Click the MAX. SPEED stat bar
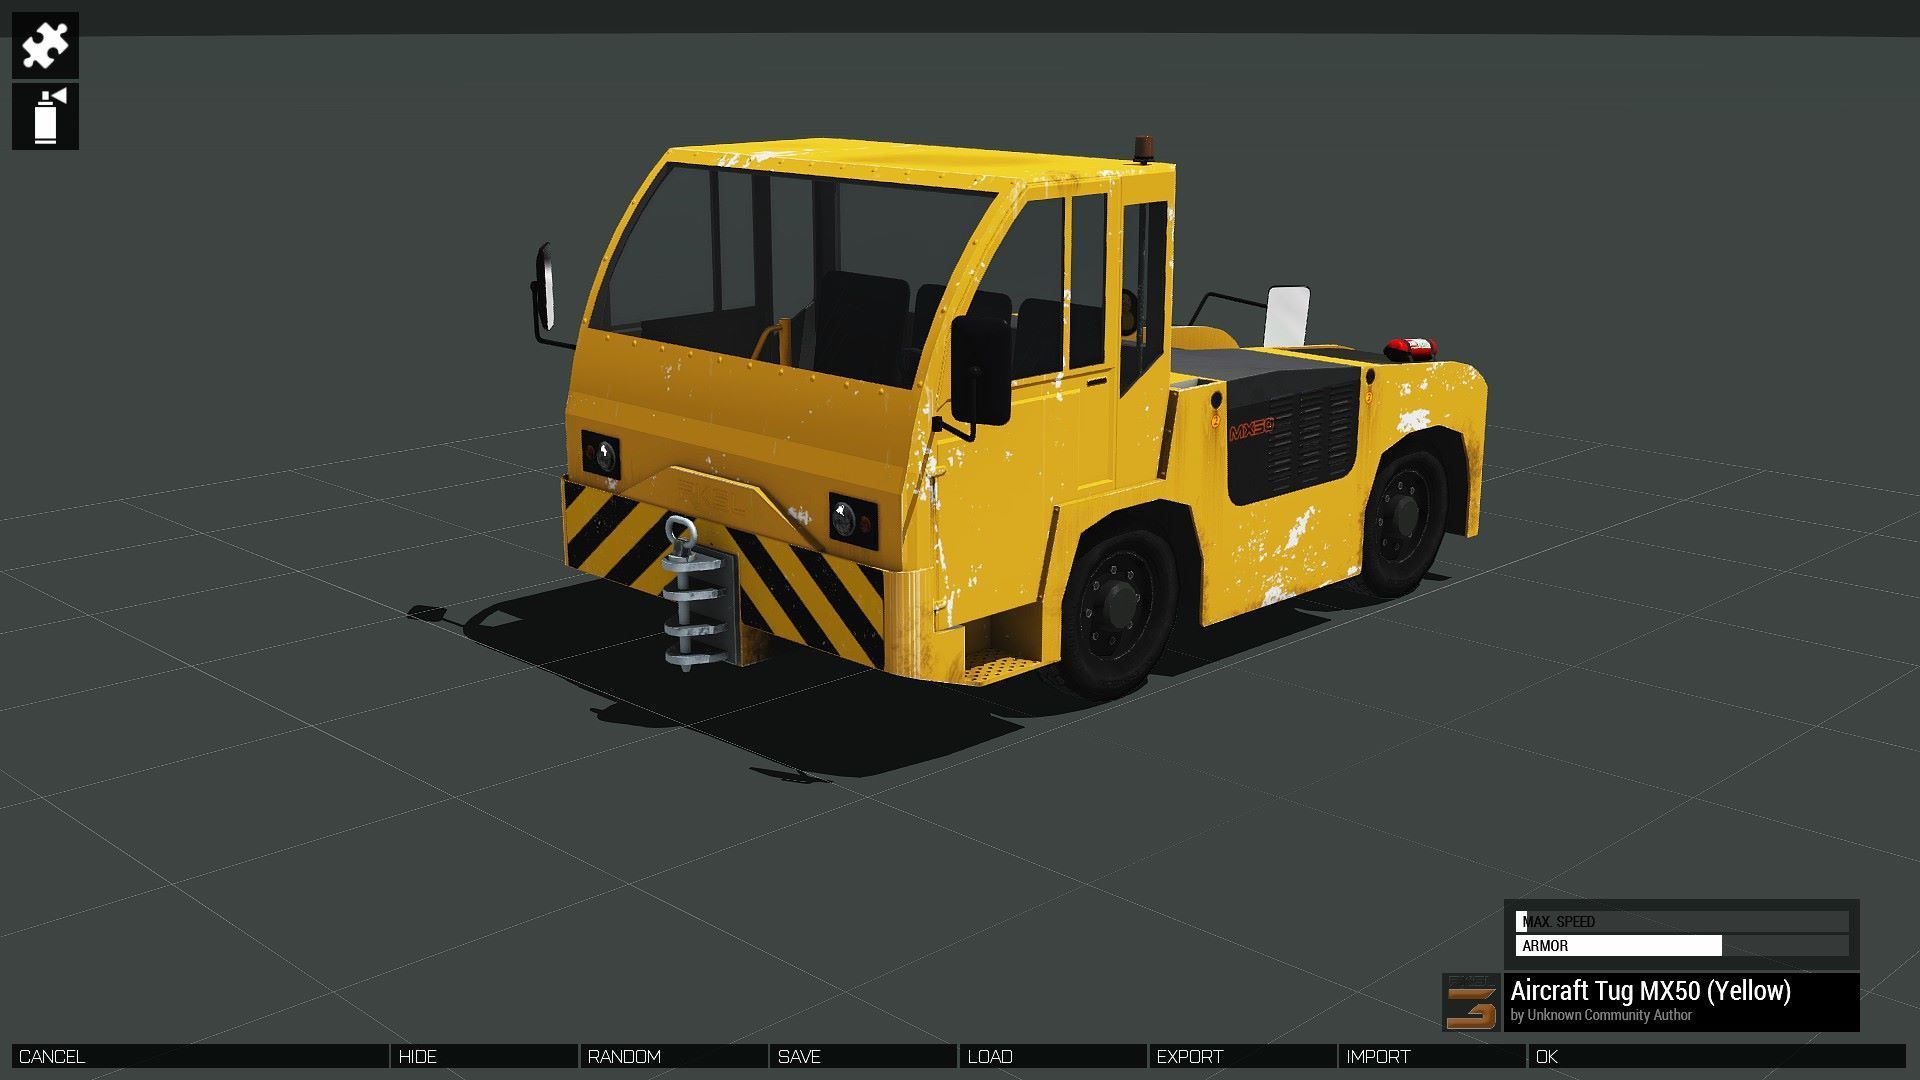Screen dimensions: 1920x1080 point(1682,921)
